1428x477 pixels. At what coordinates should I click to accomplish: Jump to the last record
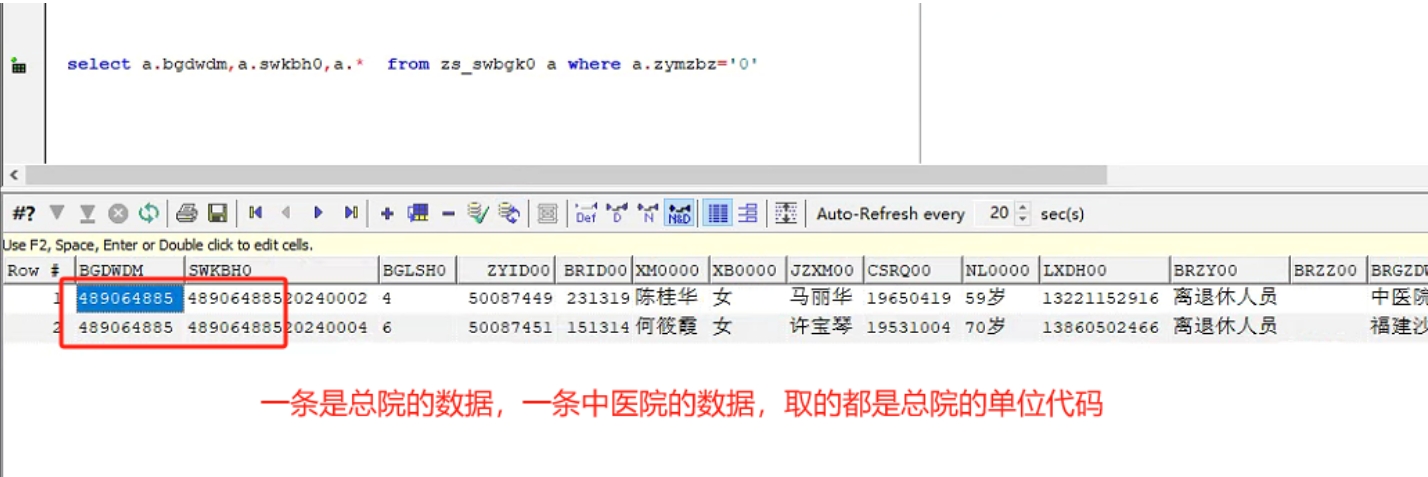click(351, 213)
